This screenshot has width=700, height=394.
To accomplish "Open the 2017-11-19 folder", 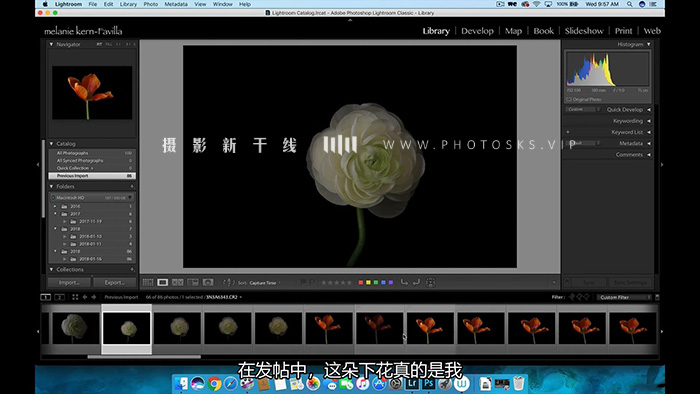I will (x=91, y=221).
